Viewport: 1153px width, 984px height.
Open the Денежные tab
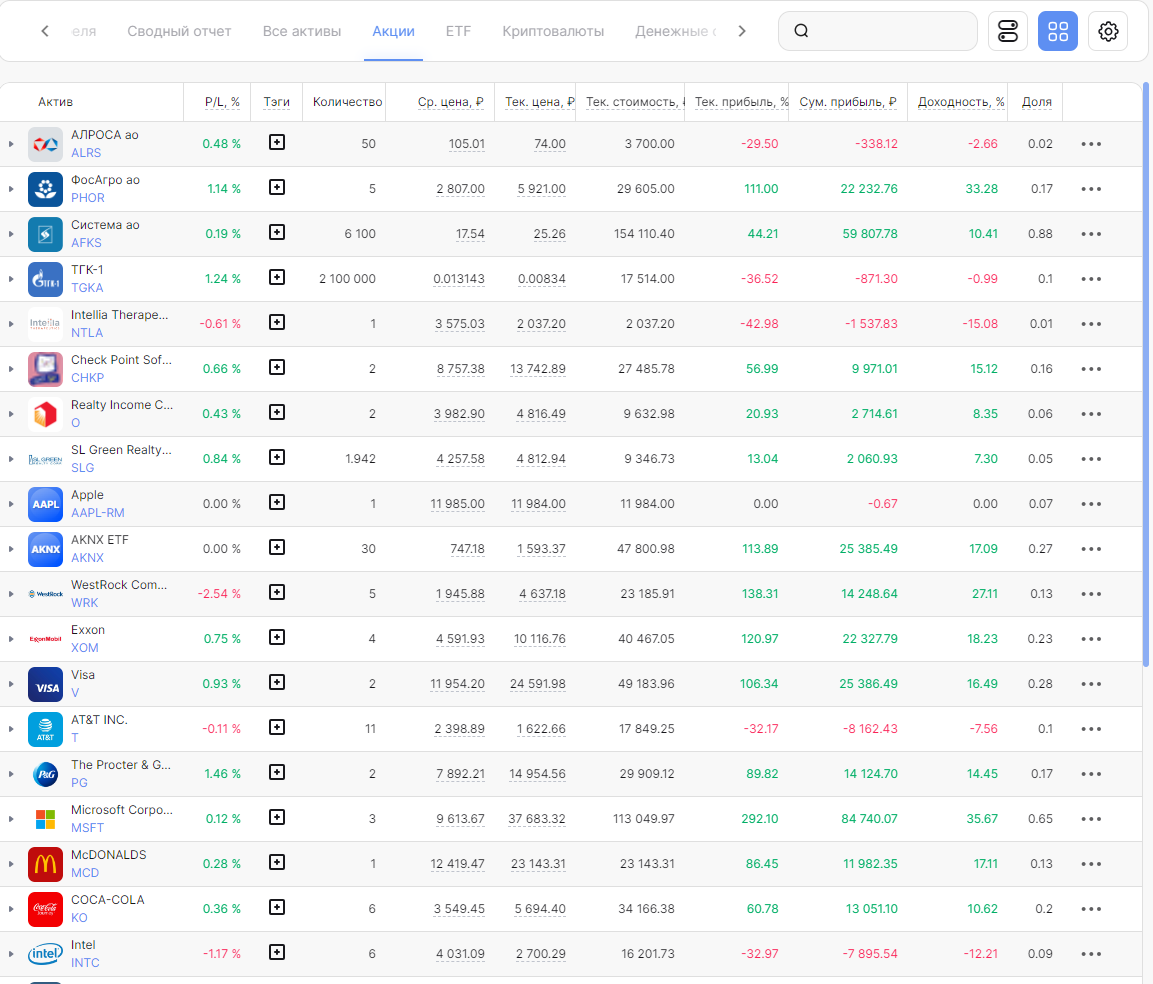[x=675, y=31]
